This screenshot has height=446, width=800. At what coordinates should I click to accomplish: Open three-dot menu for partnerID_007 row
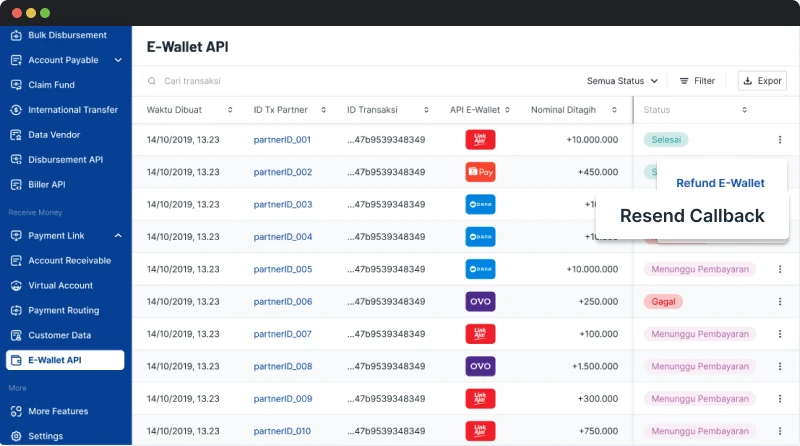[780, 334]
